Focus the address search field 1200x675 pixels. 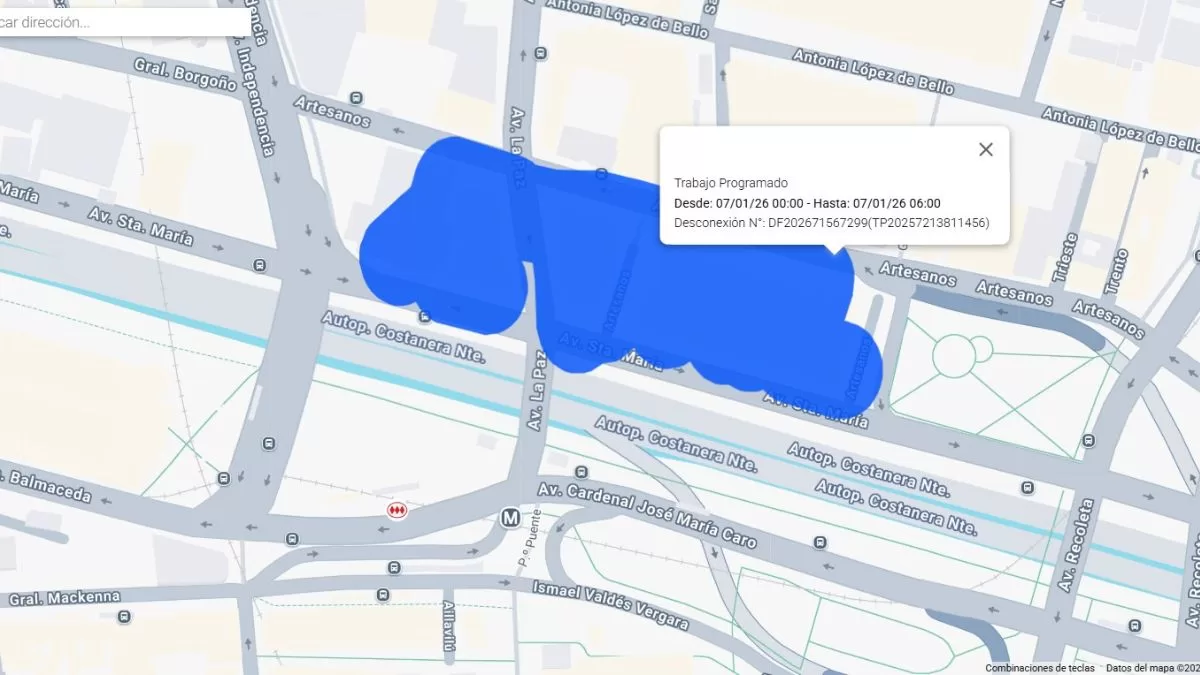(125, 21)
